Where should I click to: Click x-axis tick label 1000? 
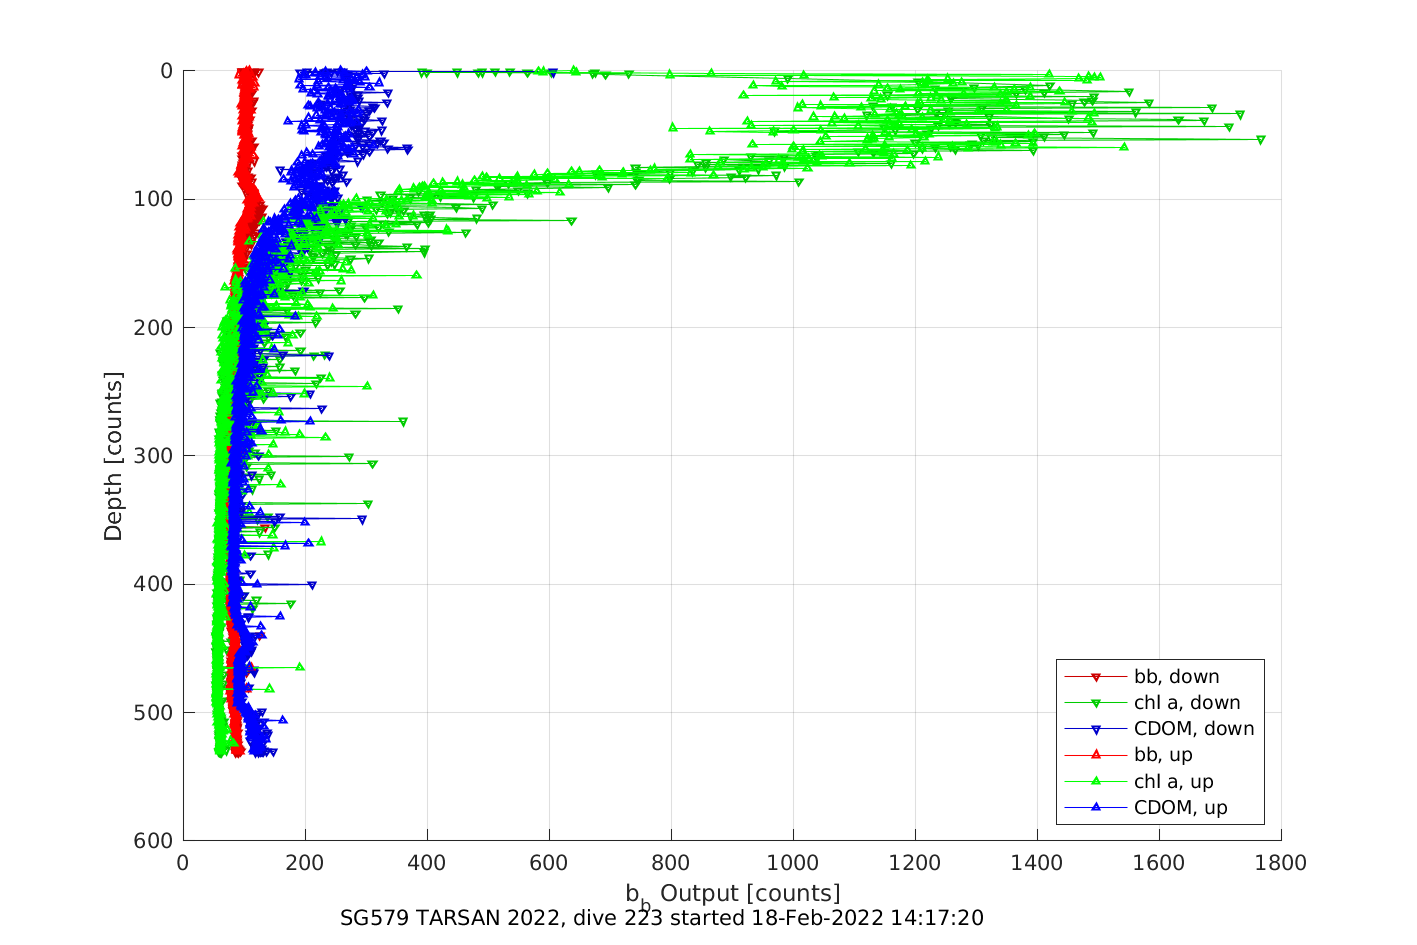pos(793,863)
